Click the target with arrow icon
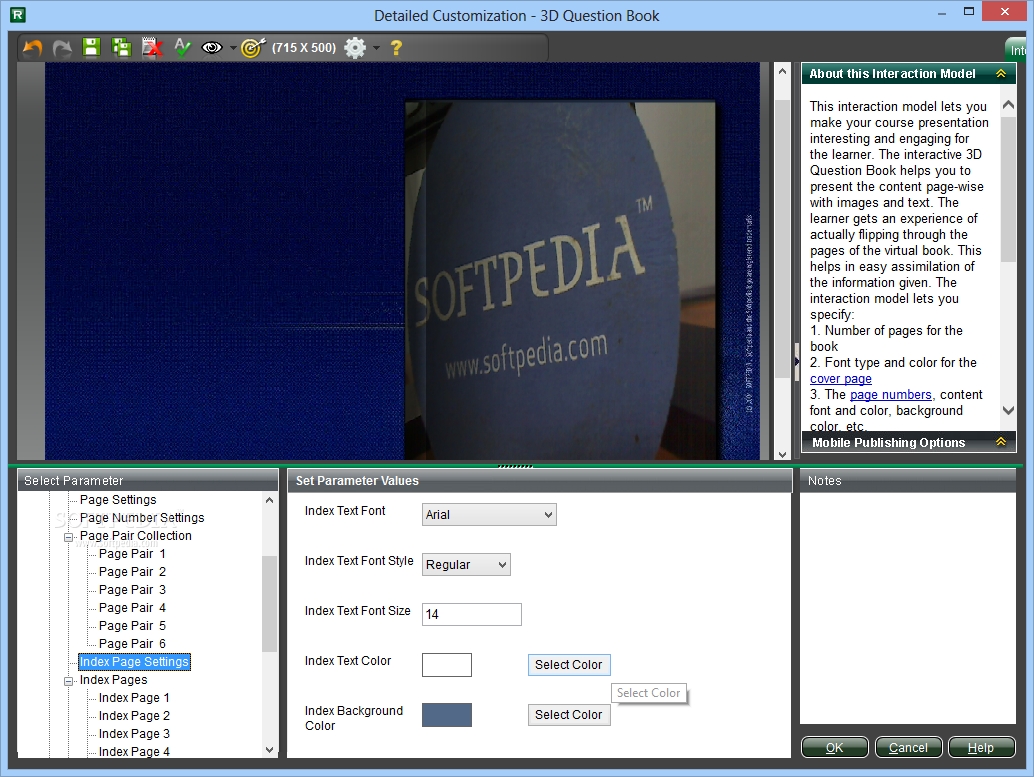The height and width of the screenshot is (777, 1034). [253, 47]
